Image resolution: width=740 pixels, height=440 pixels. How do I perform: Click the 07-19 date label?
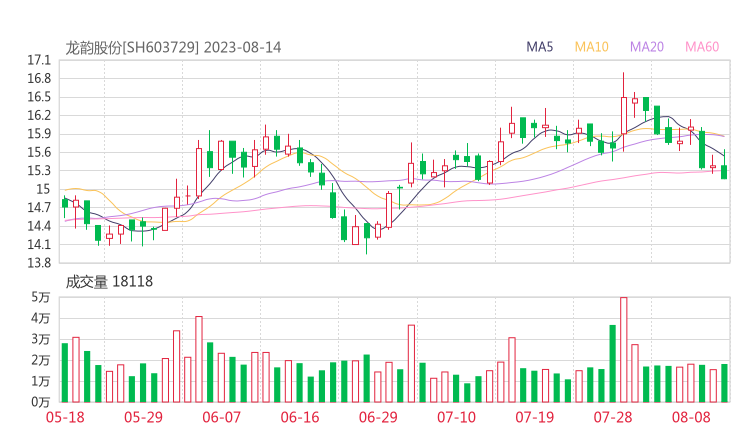pyautogui.click(x=534, y=417)
